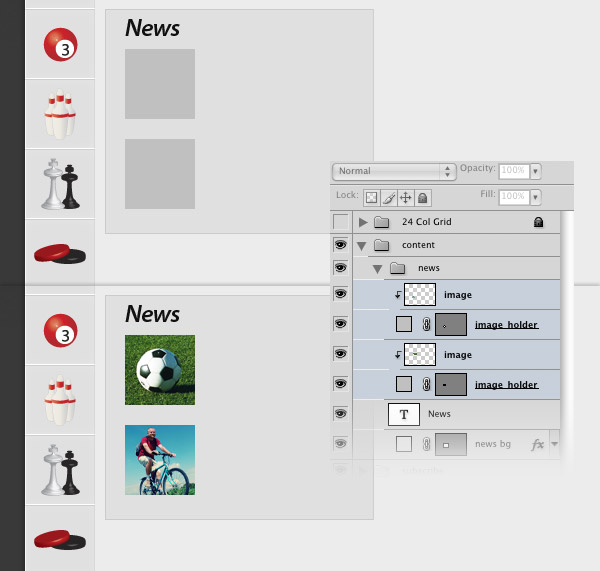Hide the second image_holder layer via eye icon

(341, 383)
